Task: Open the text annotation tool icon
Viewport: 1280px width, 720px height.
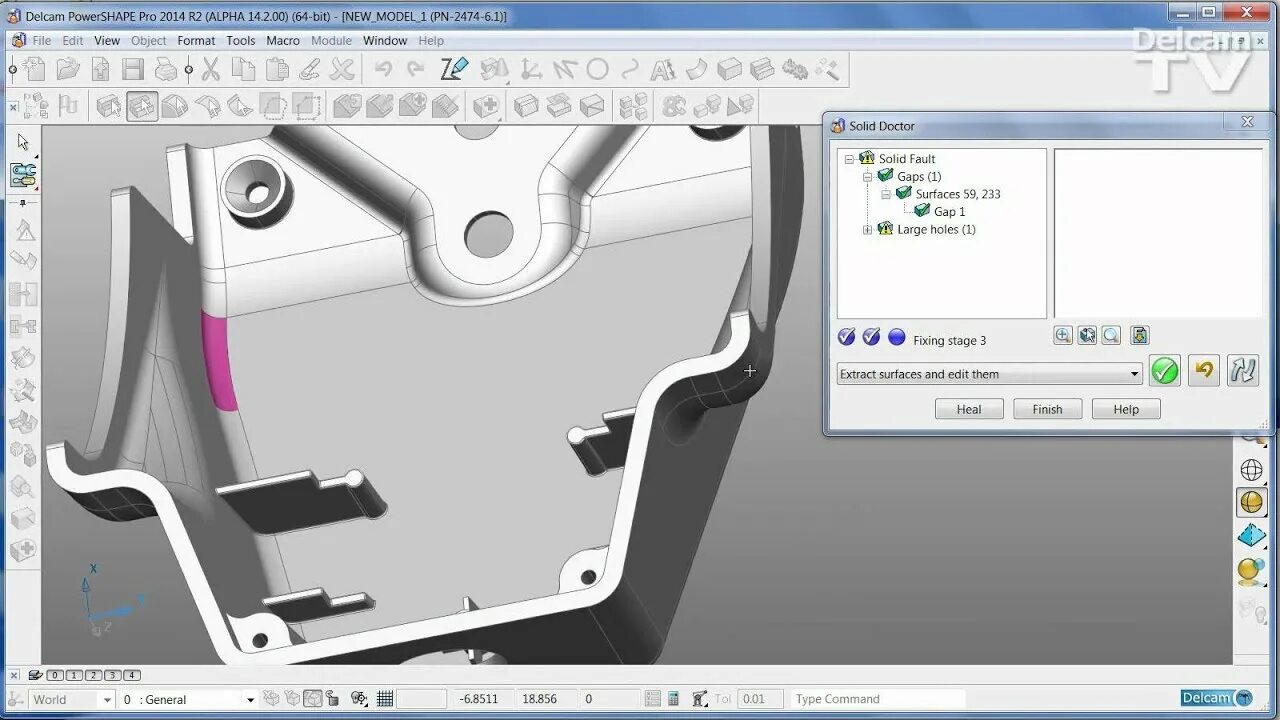Action: tap(662, 69)
